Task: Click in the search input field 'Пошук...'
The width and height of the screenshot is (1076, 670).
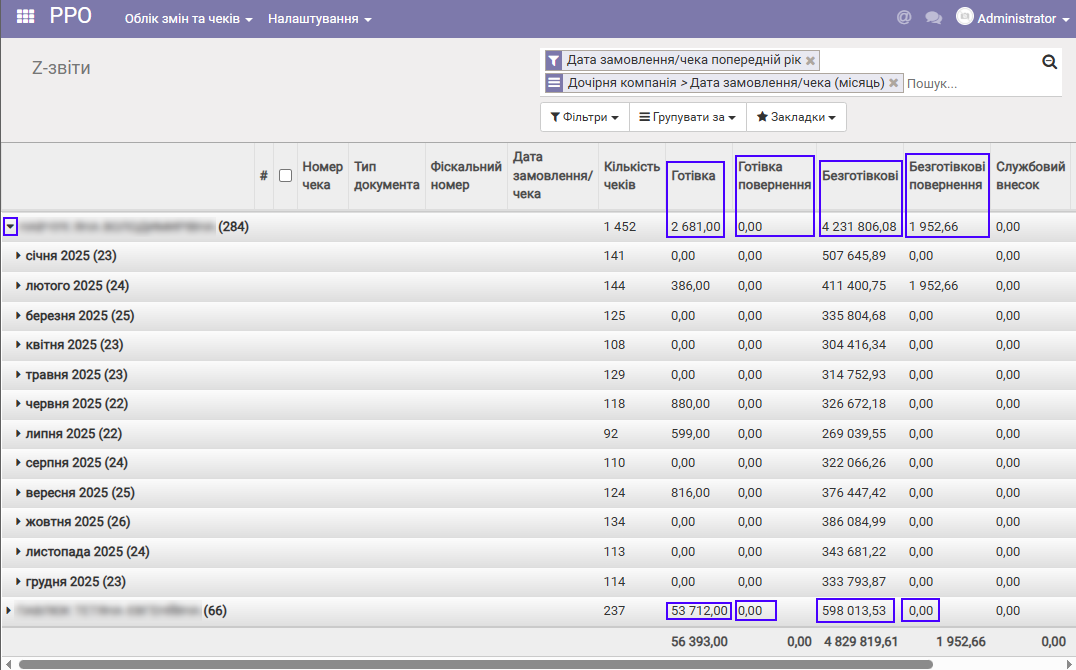Action: tap(980, 83)
